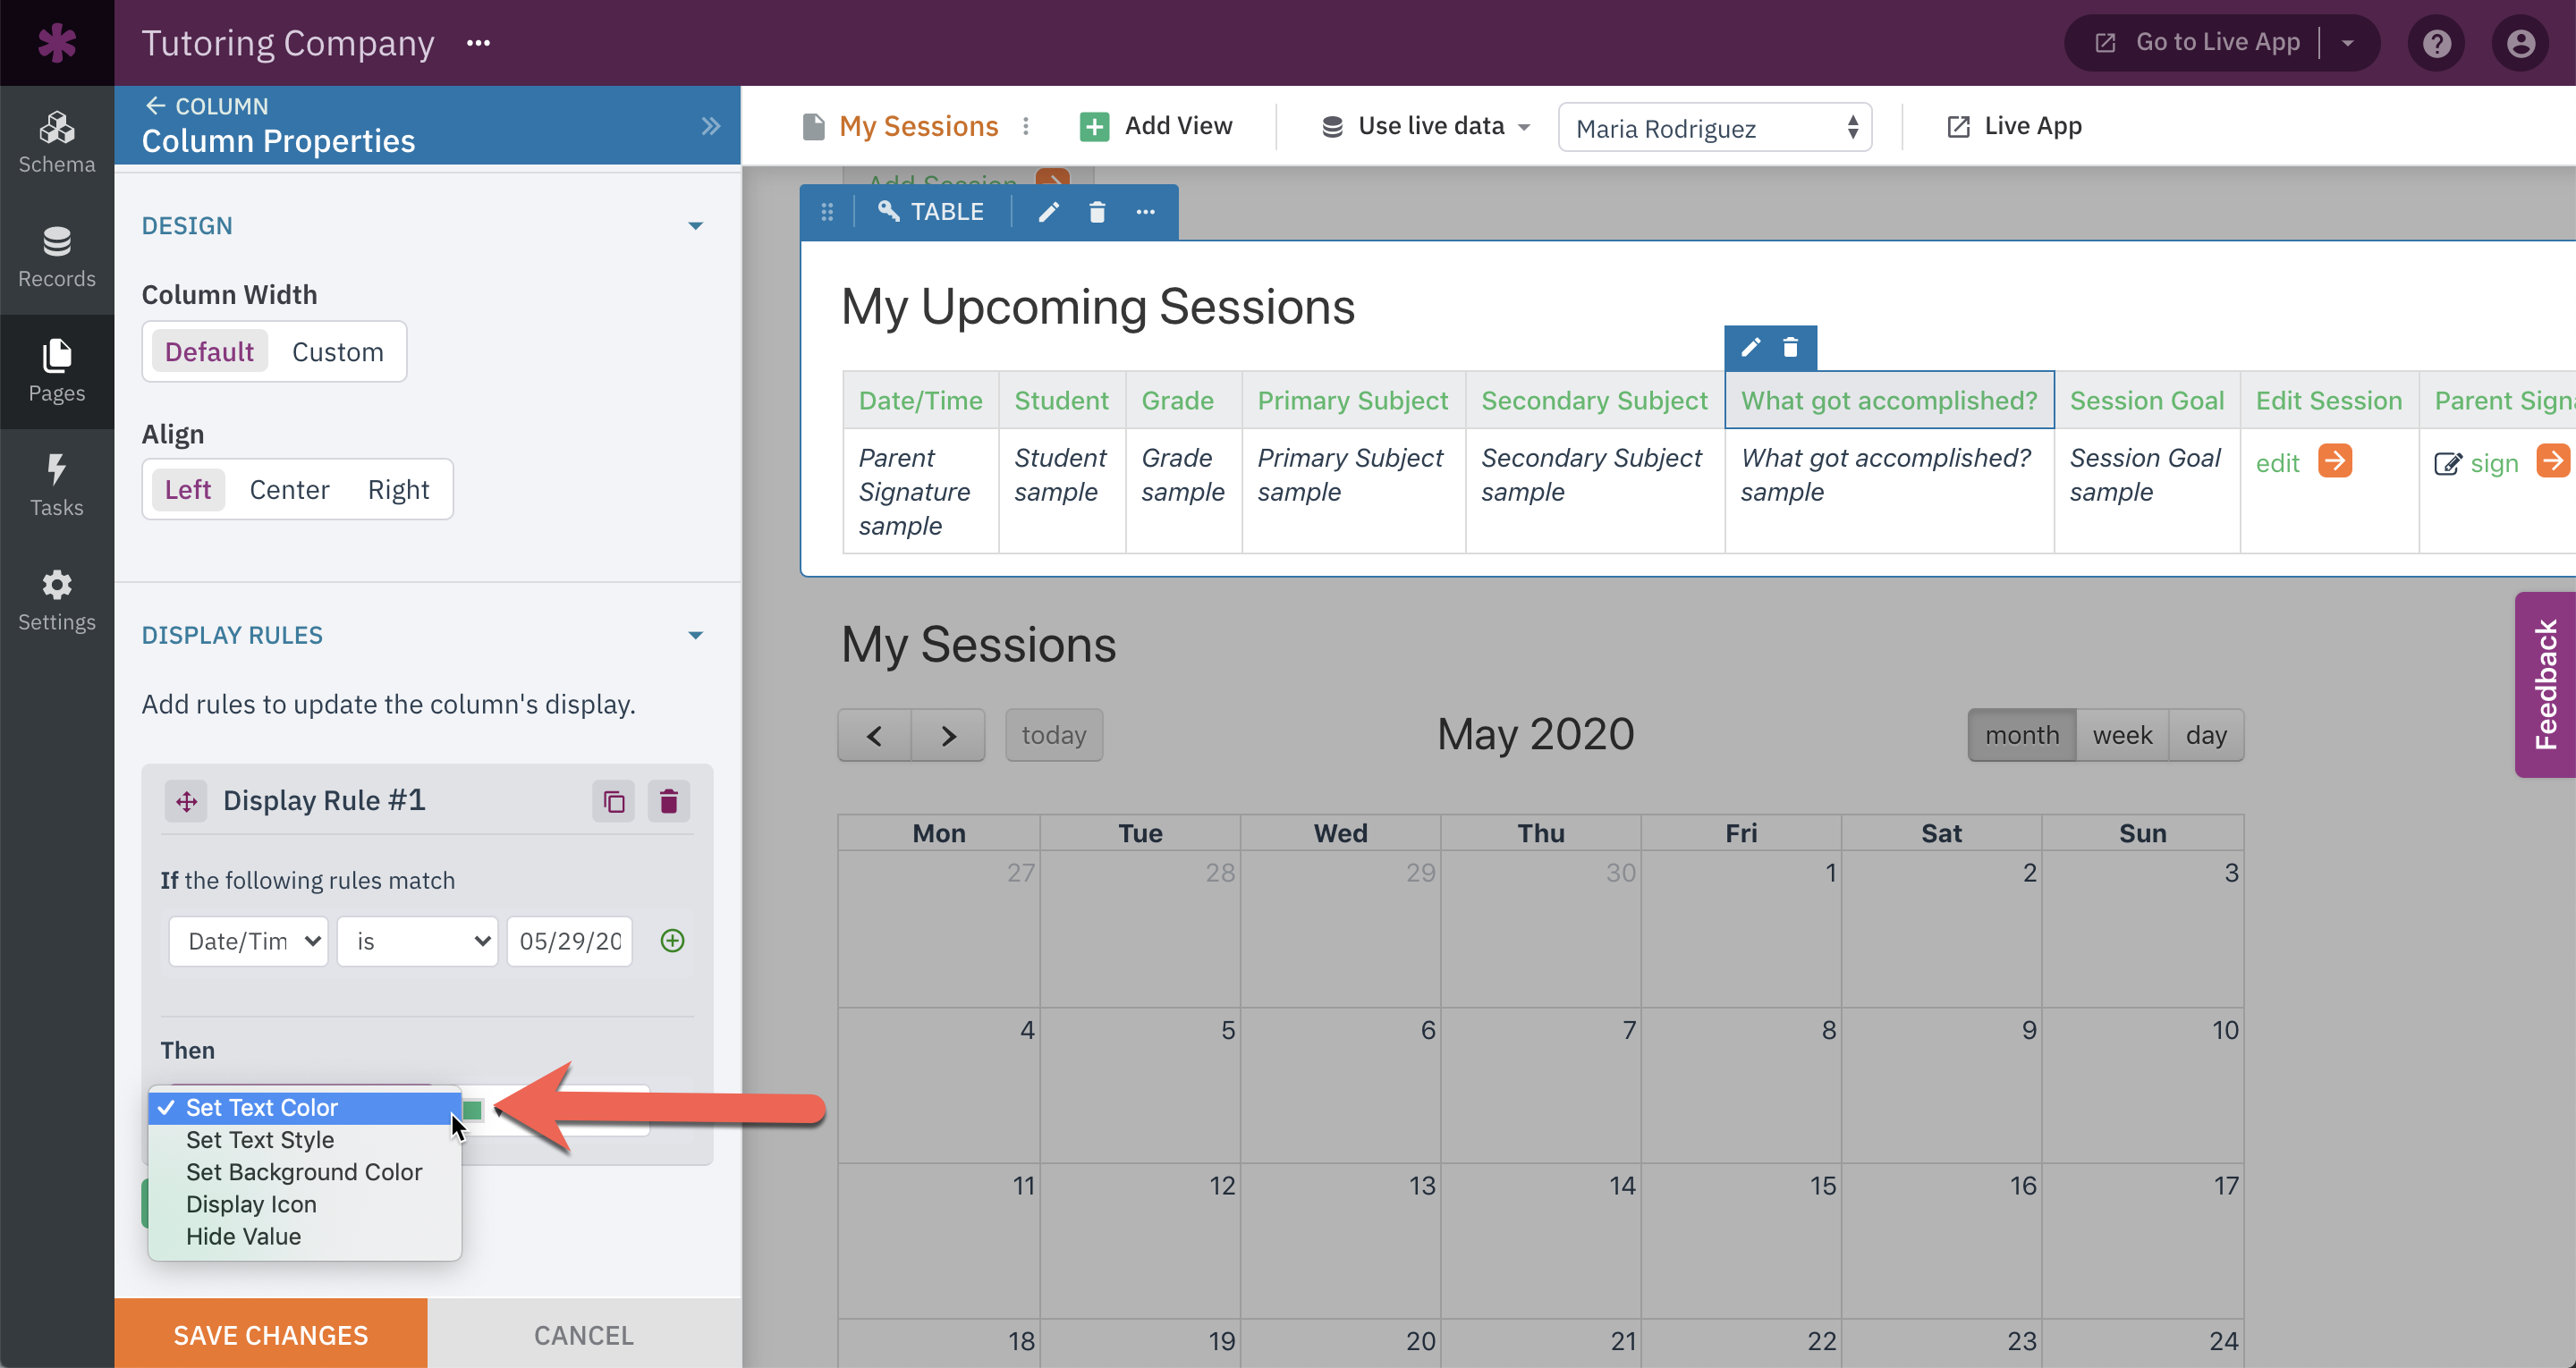The width and height of the screenshot is (2576, 1368).
Task: Open the Tasks section
Action: [x=57, y=487]
